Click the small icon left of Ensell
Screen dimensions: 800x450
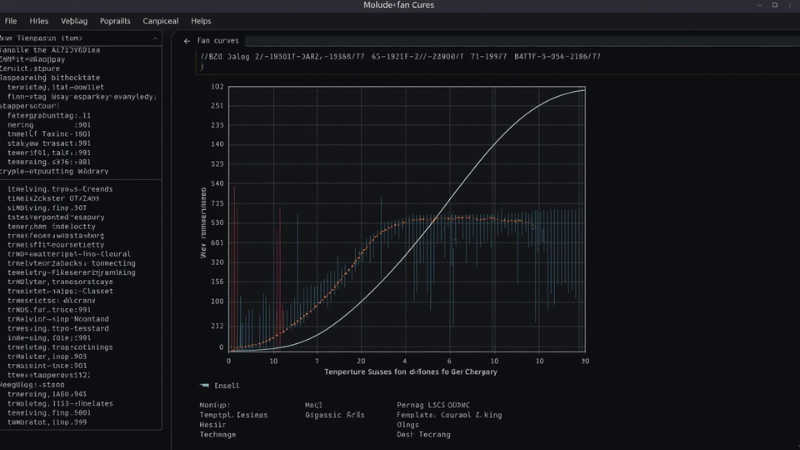click(x=204, y=385)
